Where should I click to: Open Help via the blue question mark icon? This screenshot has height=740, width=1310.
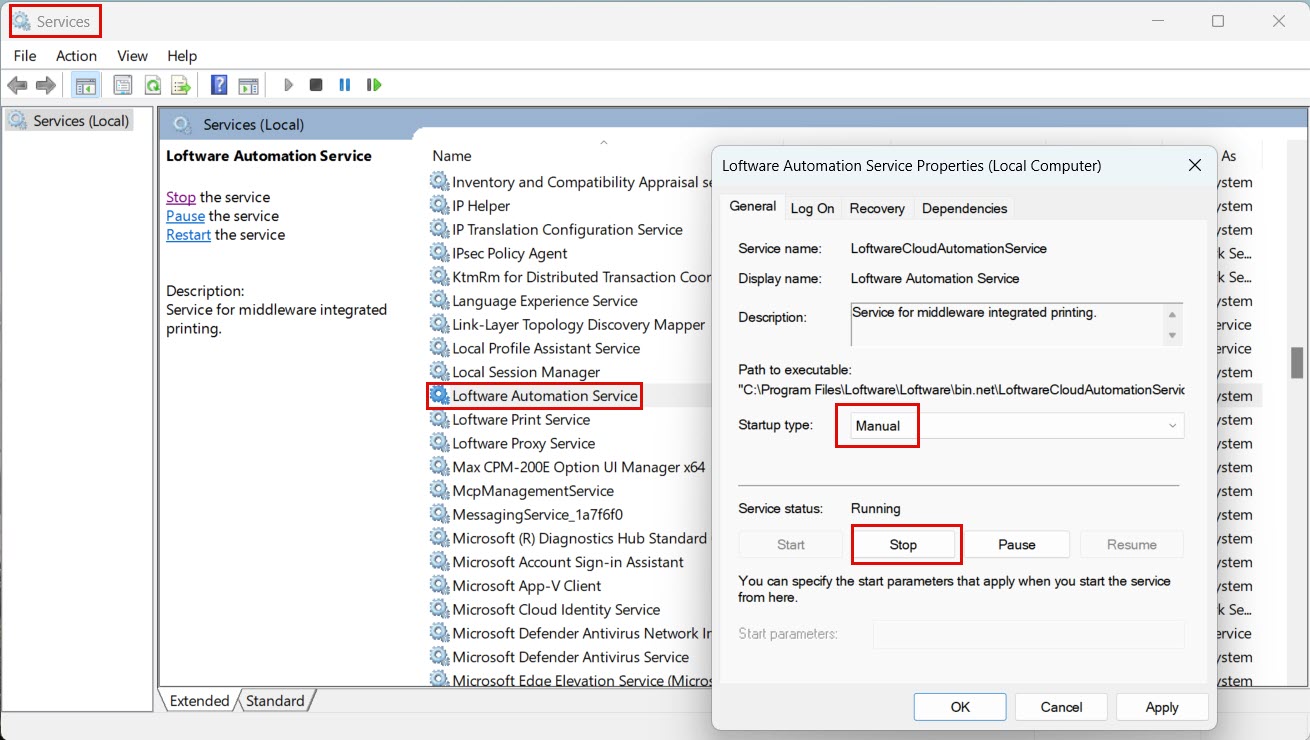219,85
